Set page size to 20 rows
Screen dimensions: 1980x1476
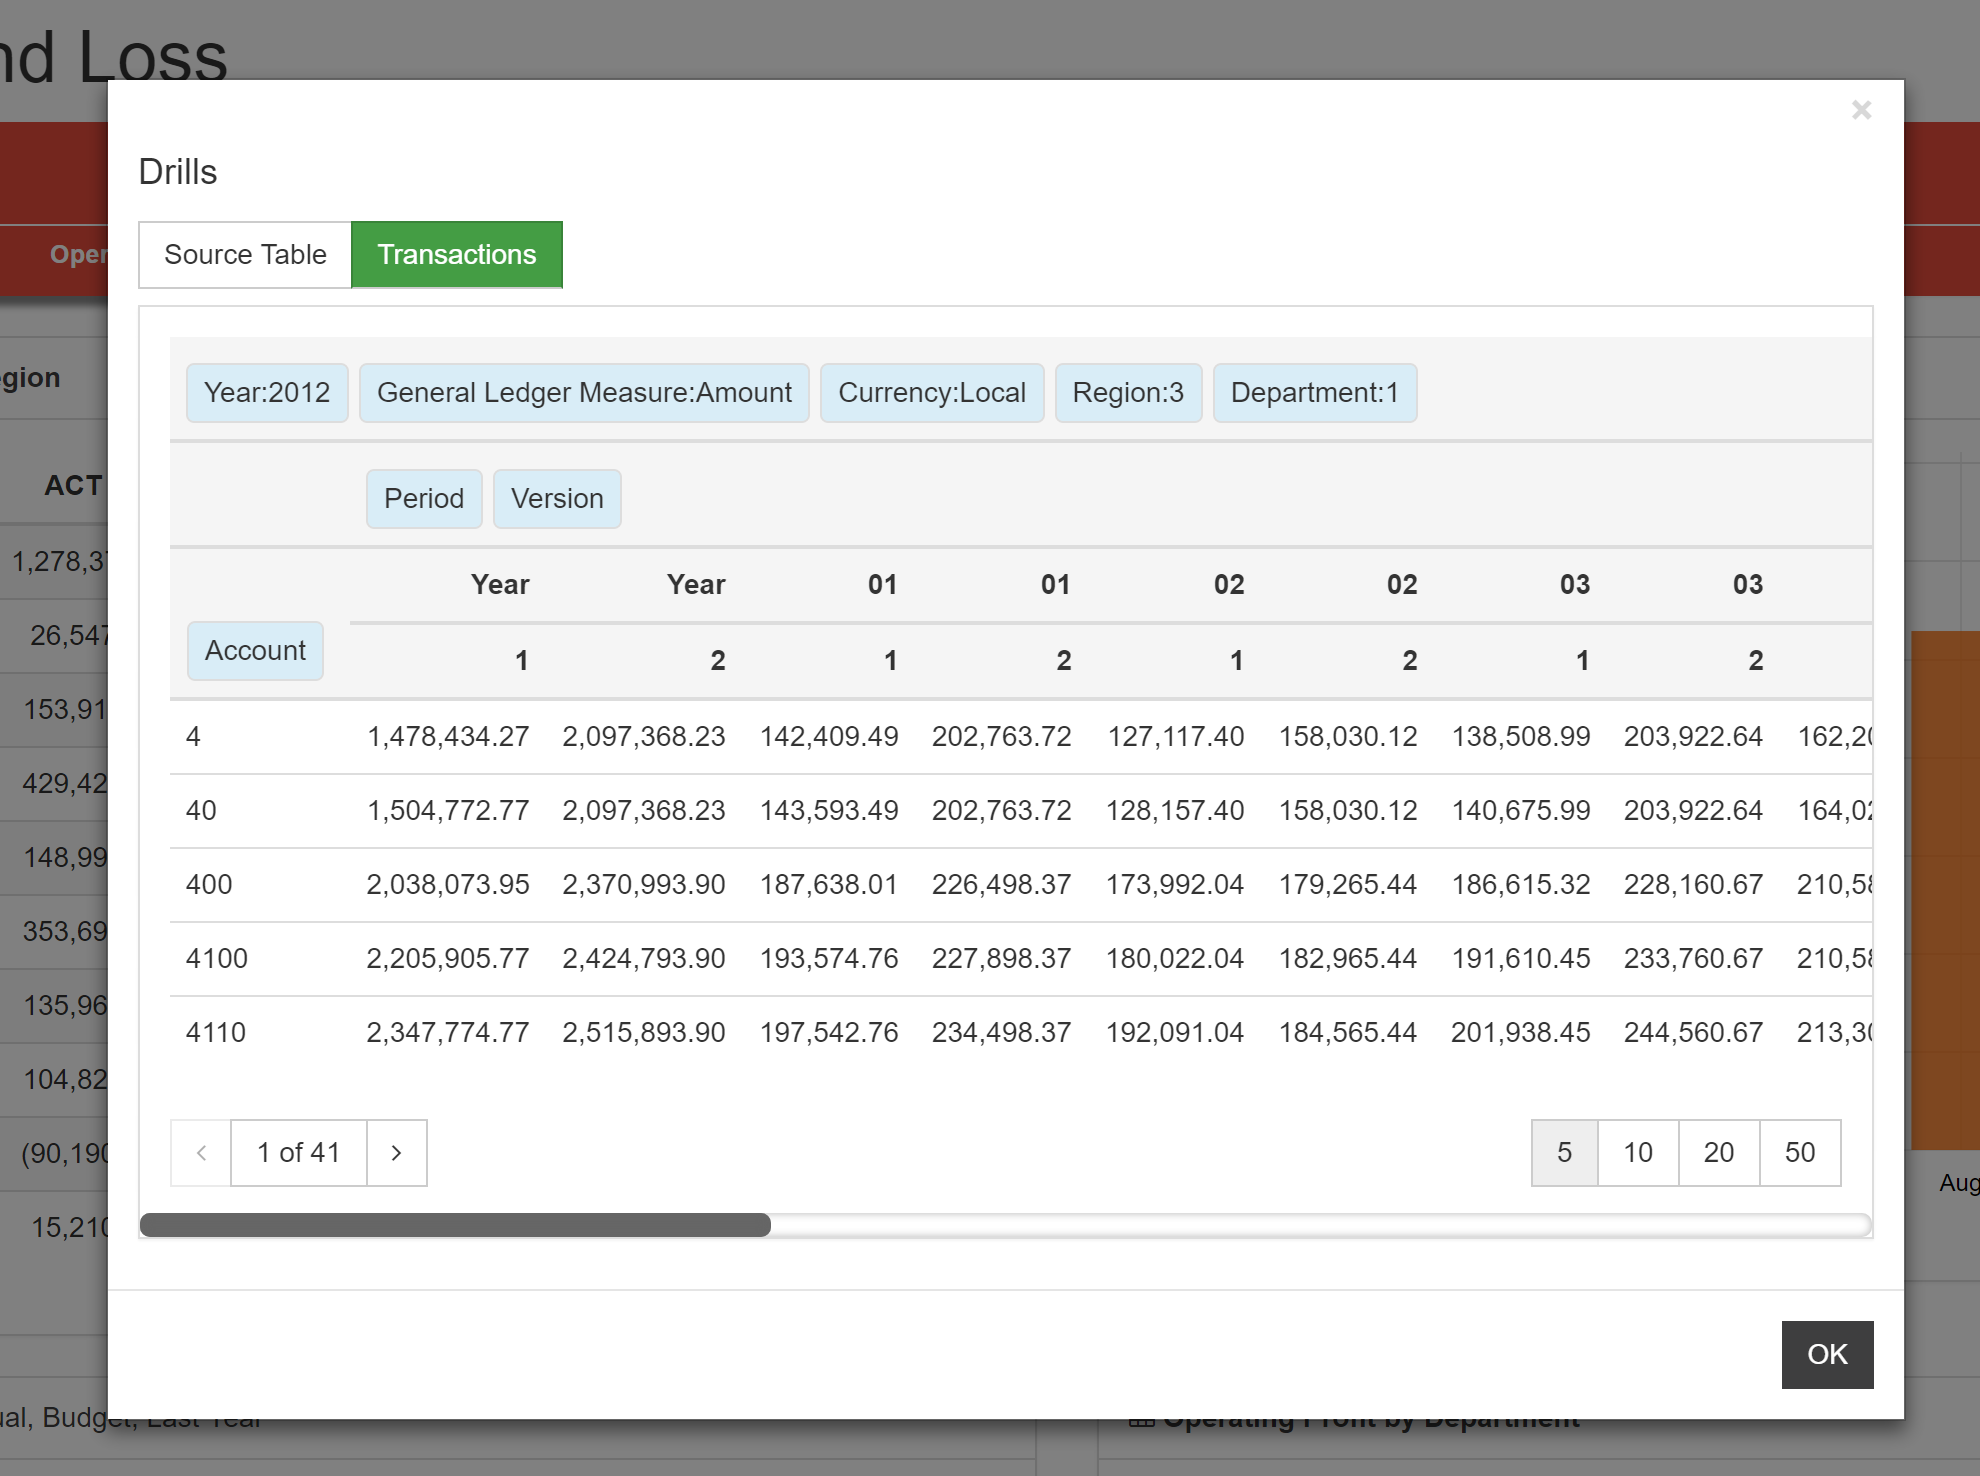(x=1719, y=1152)
